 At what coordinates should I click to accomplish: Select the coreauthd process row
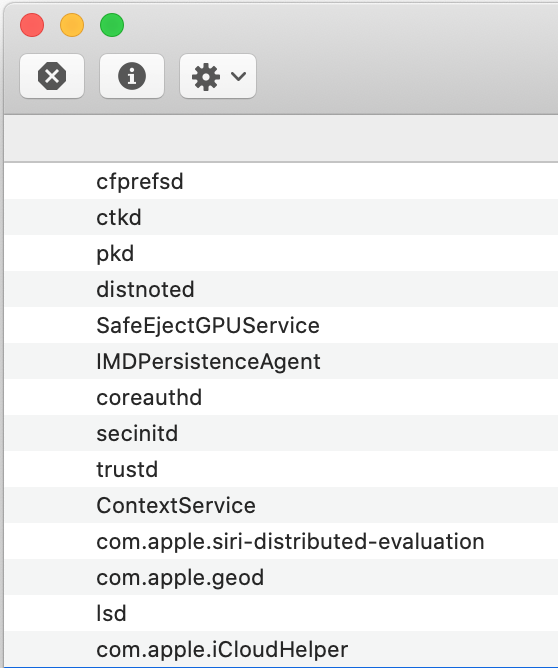[x=281, y=397]
